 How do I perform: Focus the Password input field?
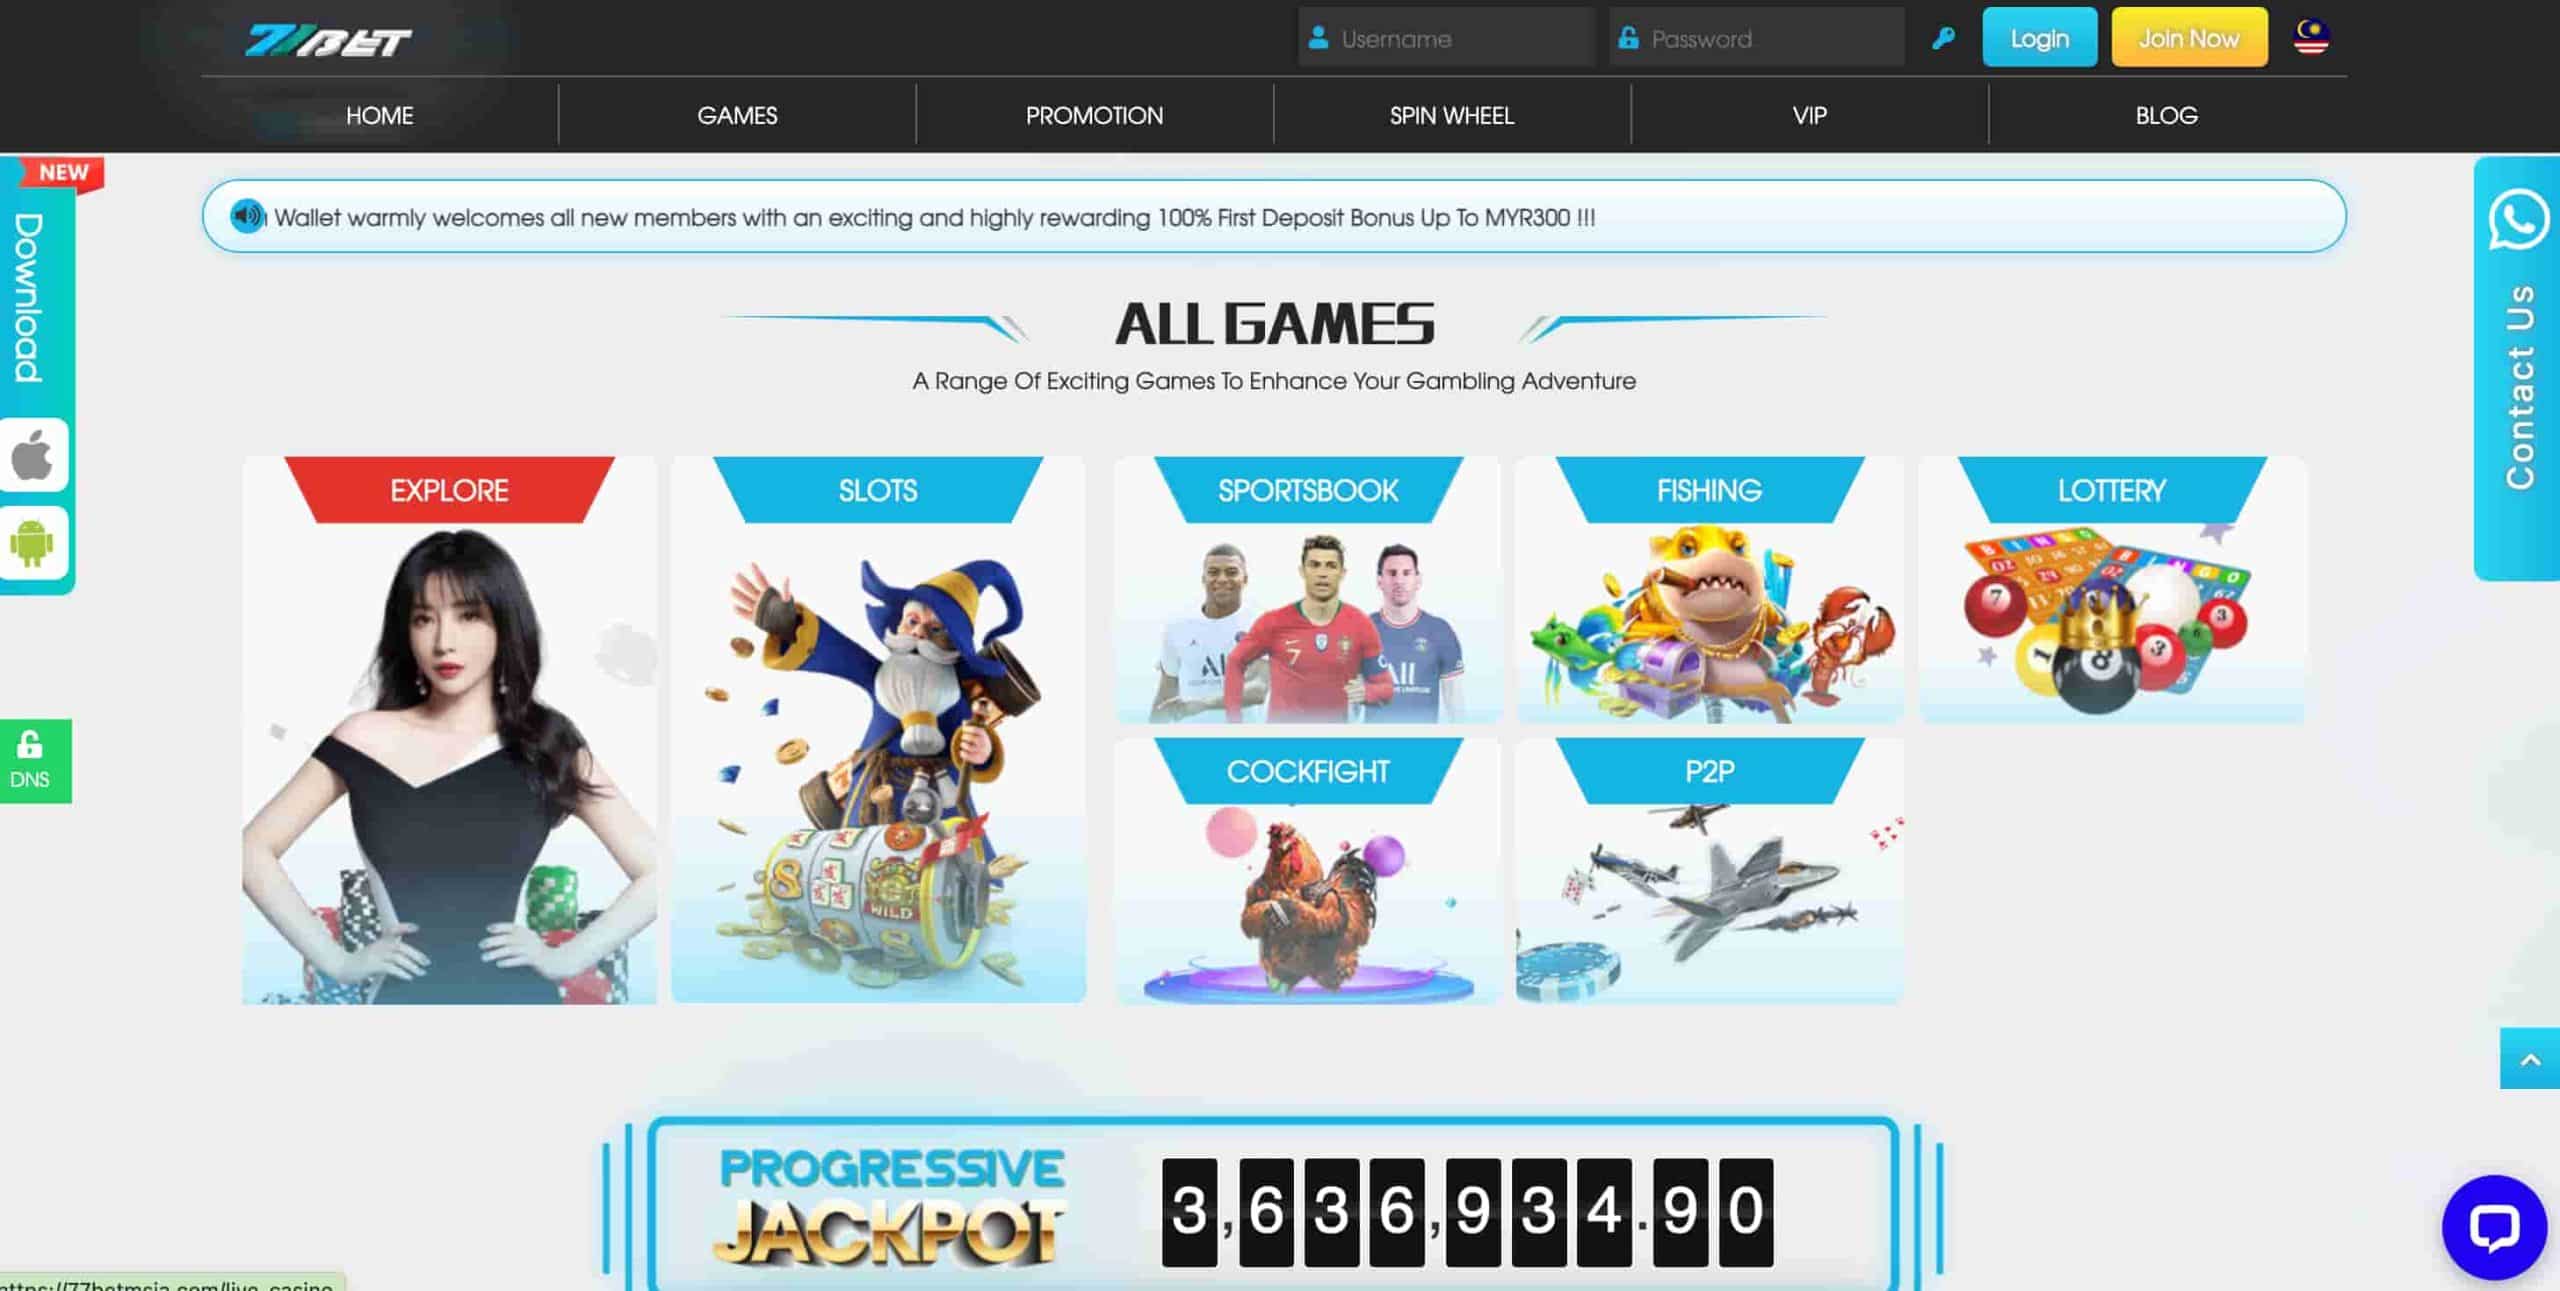click(x=1757, y=38)
